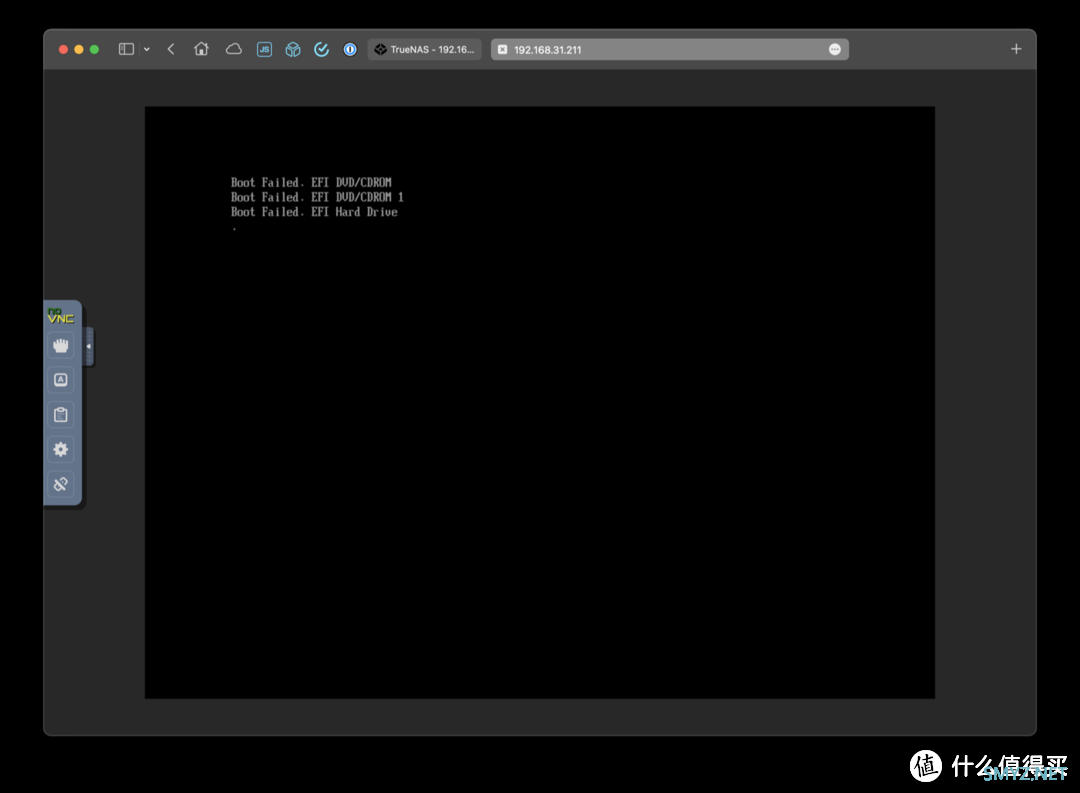Select the noVNC drag viewport hand icon
This screenshot has width=1080, height=793.
pos(61,346)
